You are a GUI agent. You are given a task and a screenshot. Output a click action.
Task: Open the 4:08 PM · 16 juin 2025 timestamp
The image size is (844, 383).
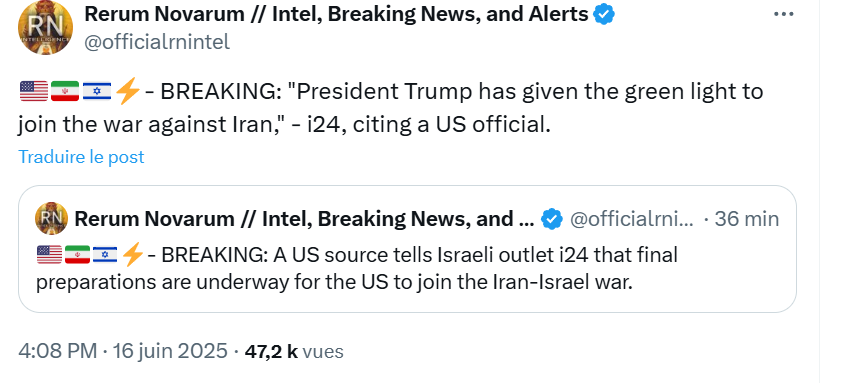click(123, 351)
